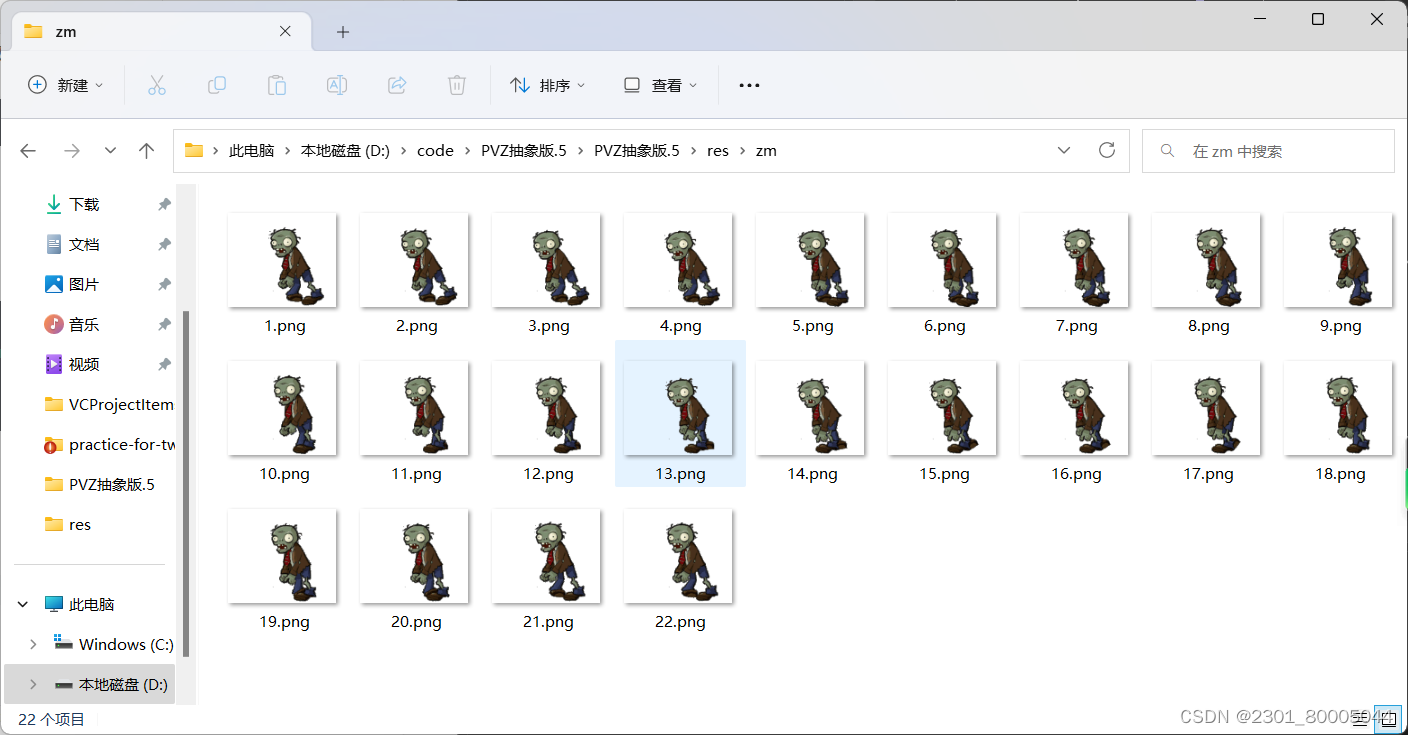Click code breadcrumb in address bar

click(435, 151)
